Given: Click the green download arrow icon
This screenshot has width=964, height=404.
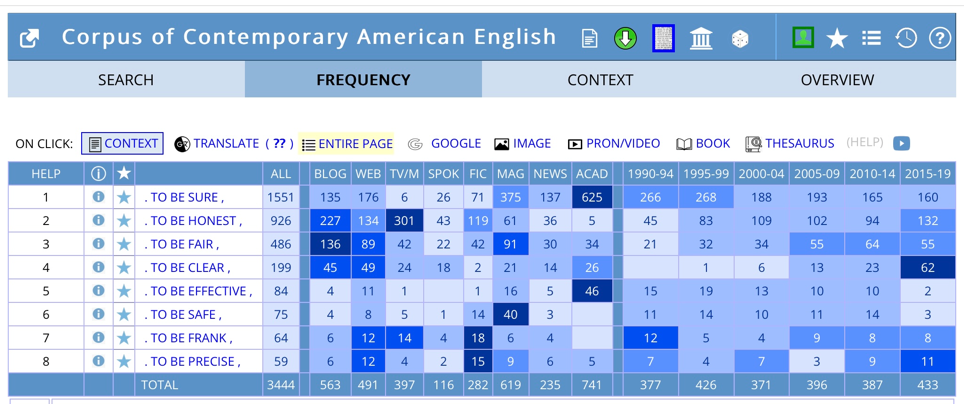Looking at the screenshot, I should point(625,39).
